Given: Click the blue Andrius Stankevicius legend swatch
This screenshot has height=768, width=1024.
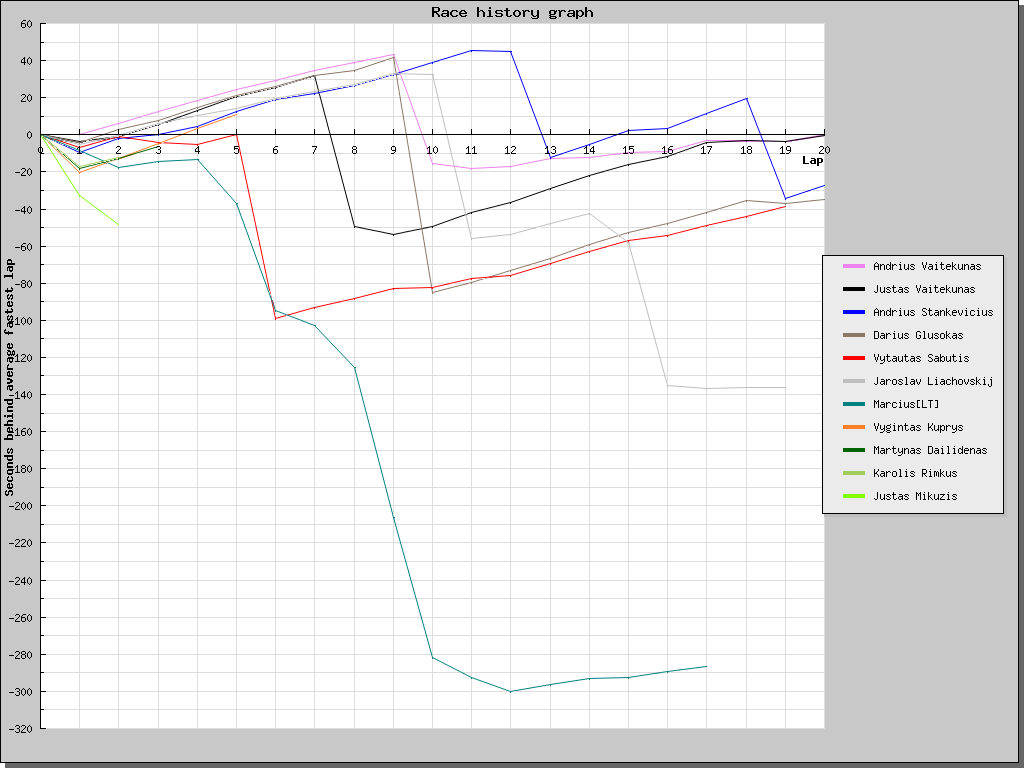Looking at the screenshot, I should [x=854, y=312].
